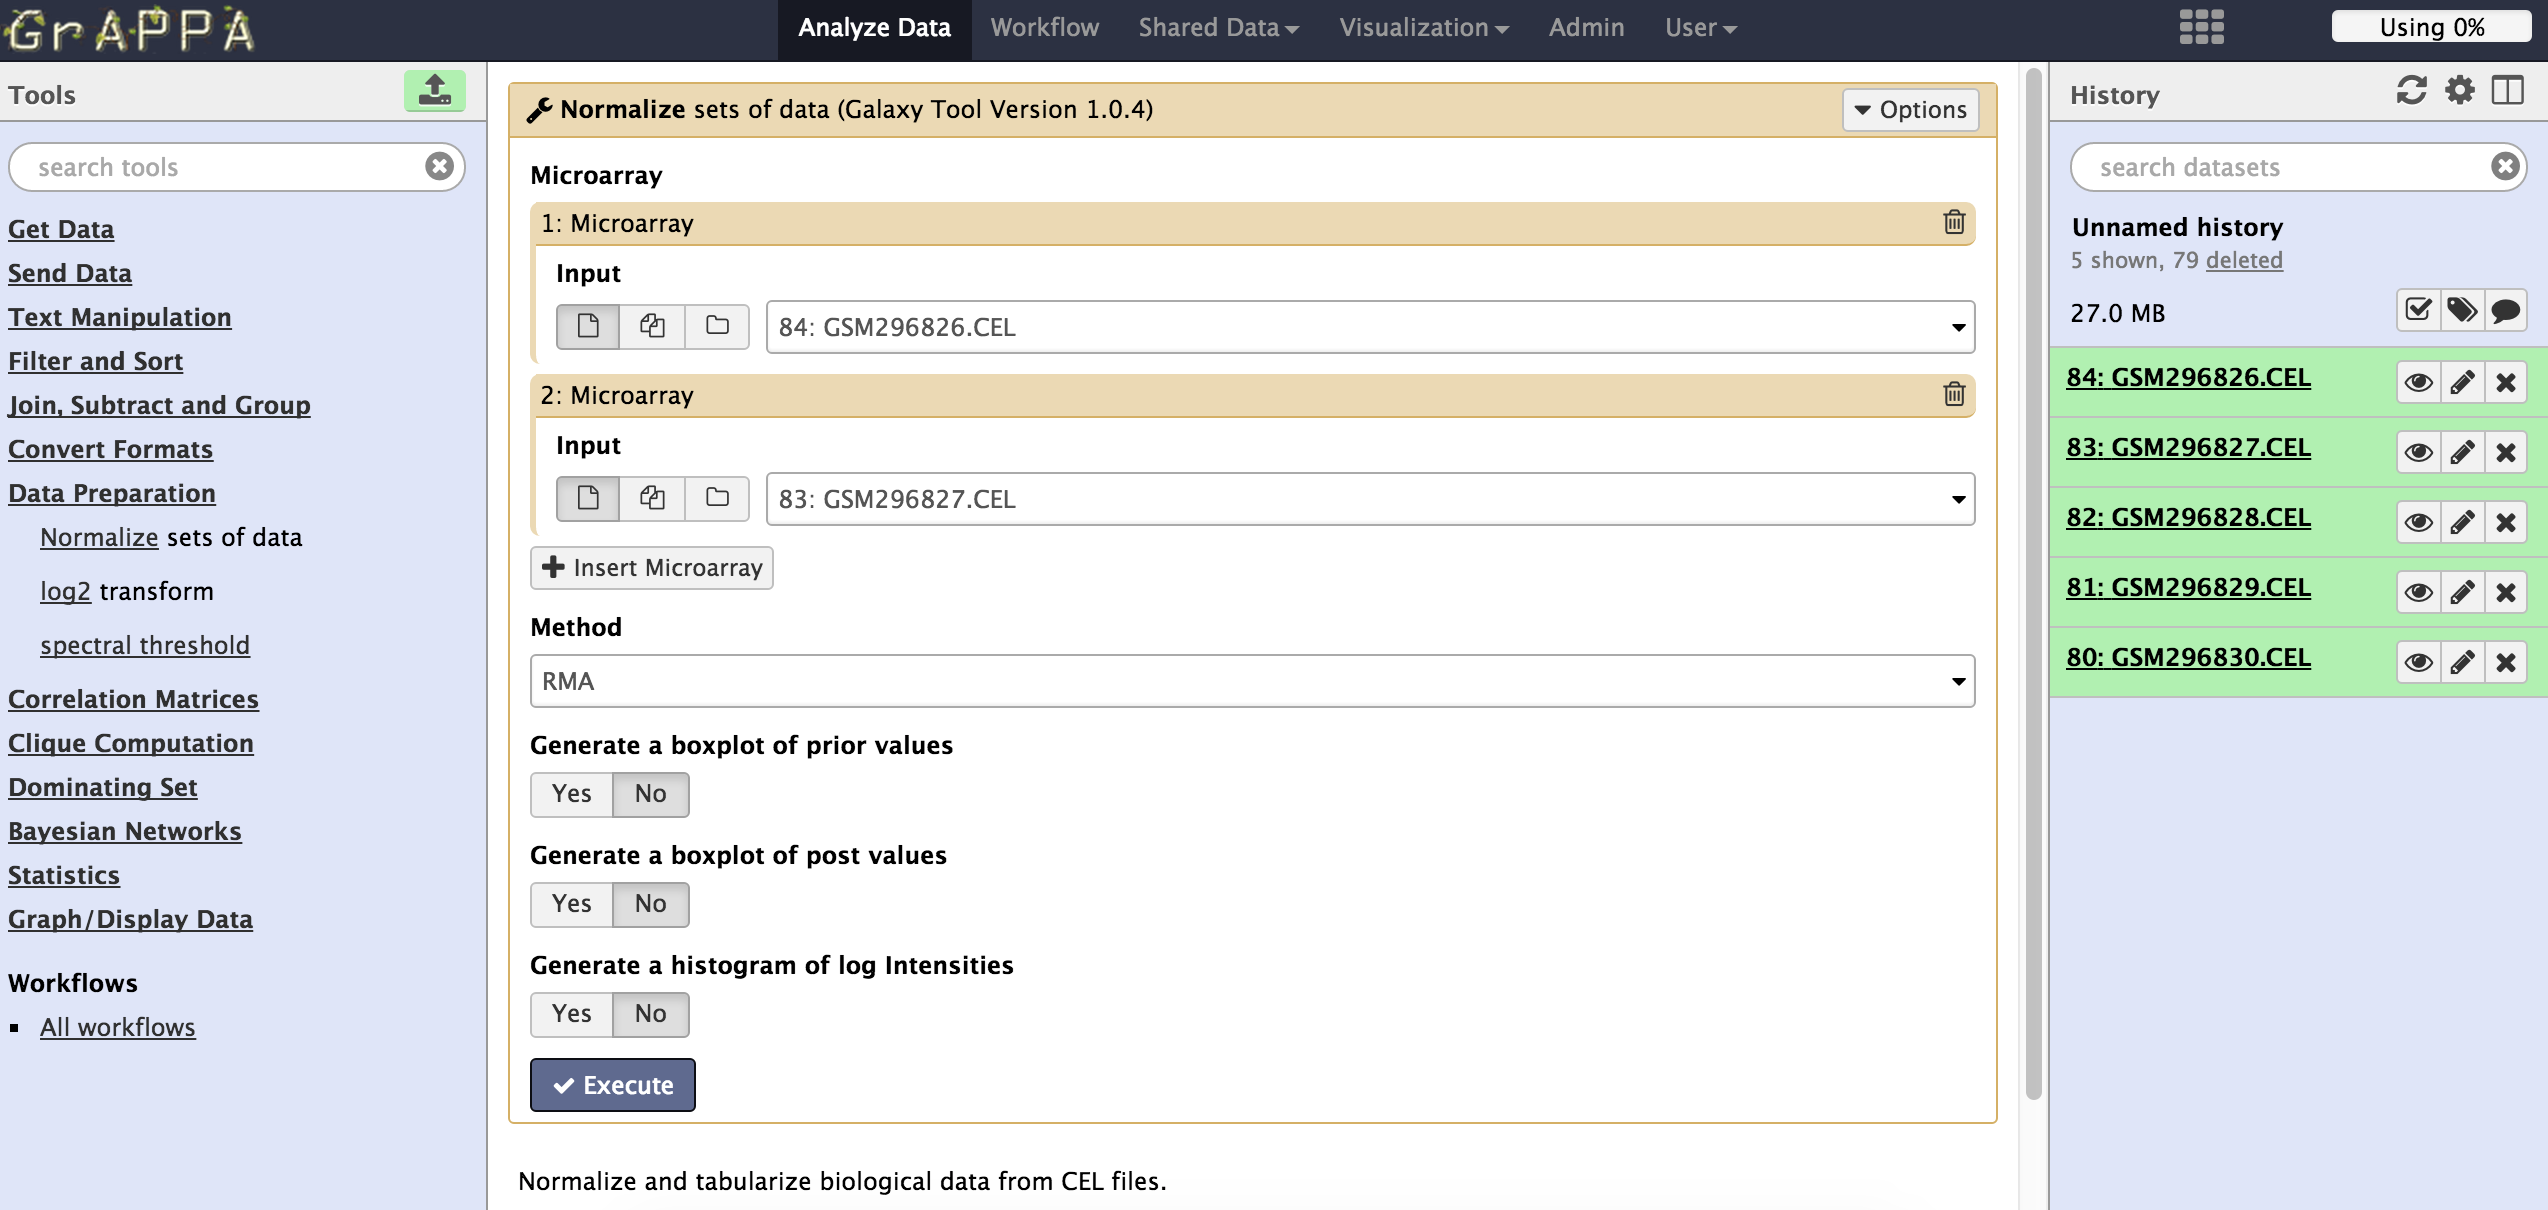The width and height of the screenshot is (2548, 1210).
Task: Click the upload data icon in Tools panel
Action: click(434, 91)
